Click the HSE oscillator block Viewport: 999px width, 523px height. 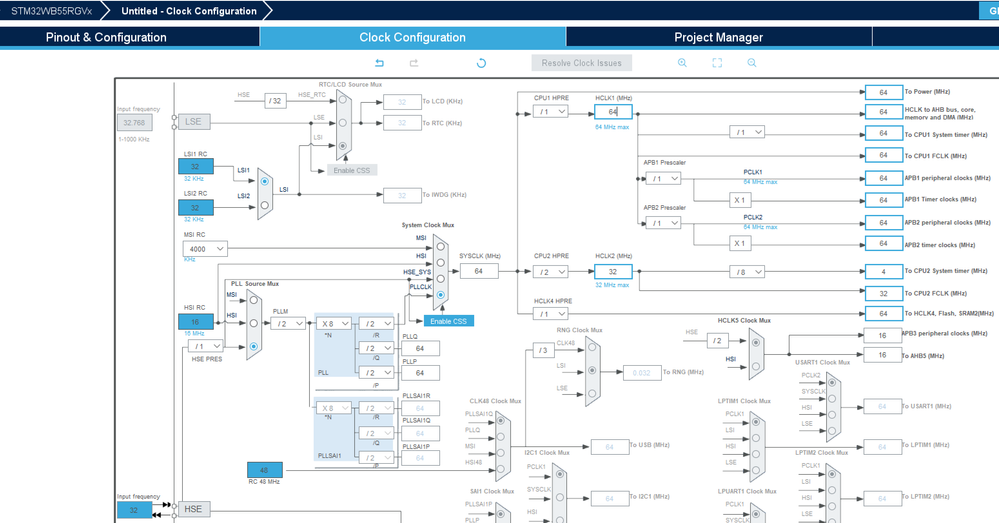pyautogui.click(x=193, y=509)
